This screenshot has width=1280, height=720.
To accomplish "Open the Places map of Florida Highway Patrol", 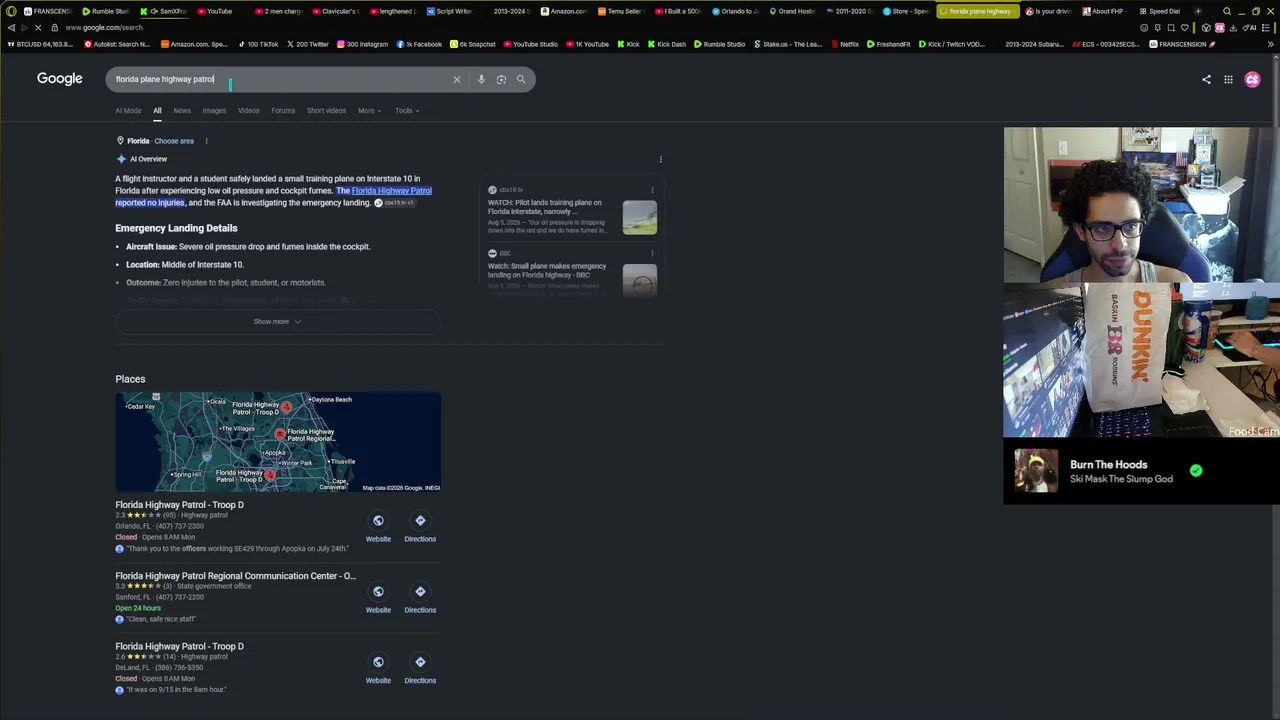I will (x=278, y=442).
